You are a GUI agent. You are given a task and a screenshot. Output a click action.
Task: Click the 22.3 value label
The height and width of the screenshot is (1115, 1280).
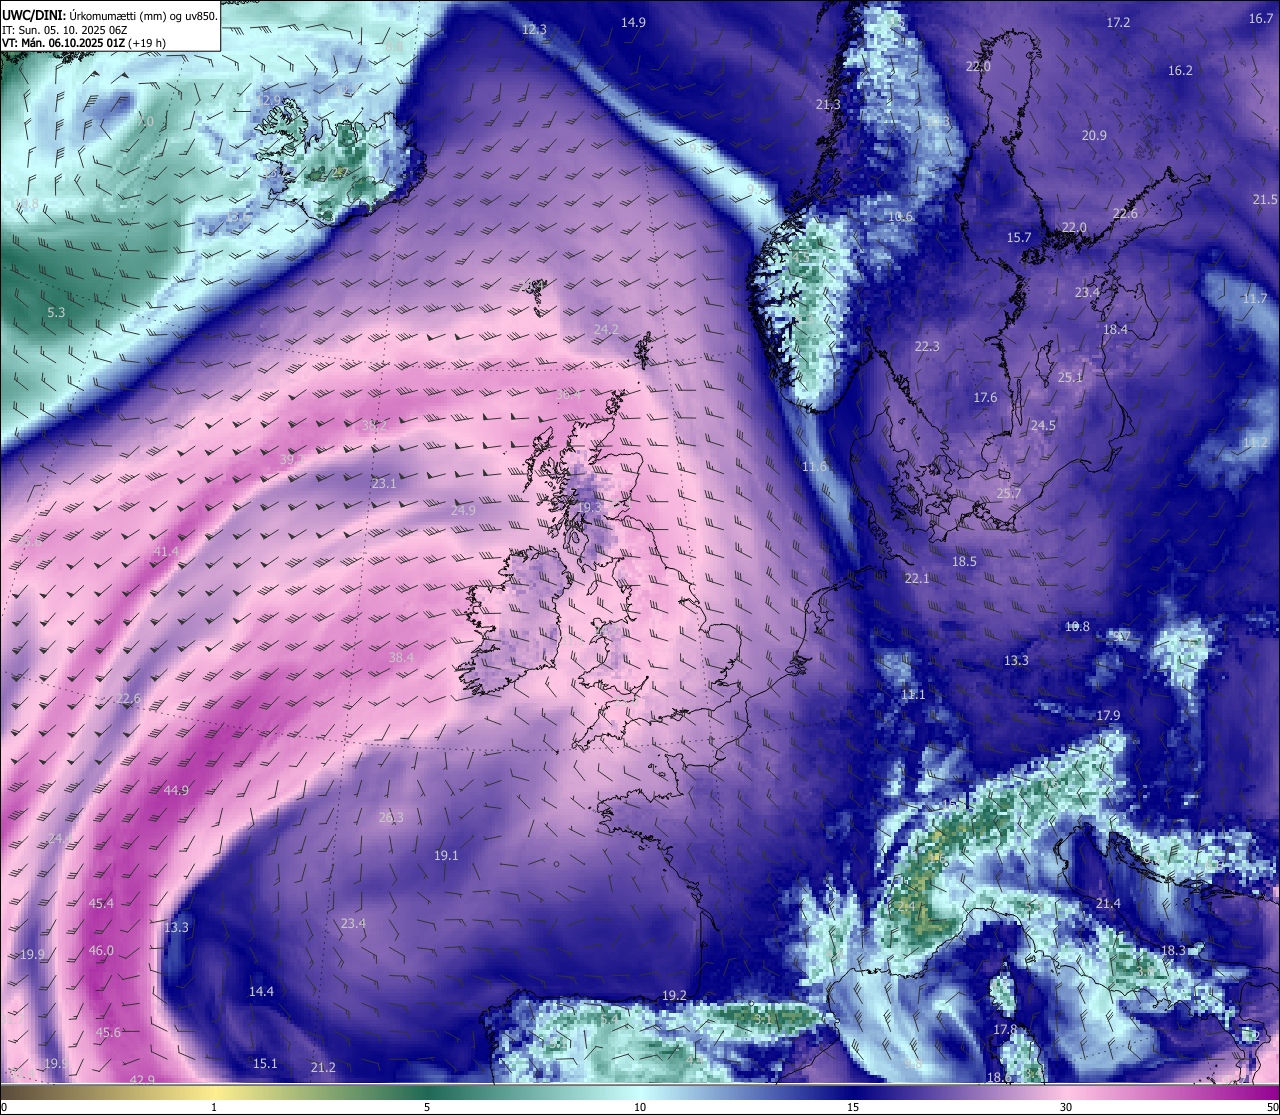(x=927, y=346)
